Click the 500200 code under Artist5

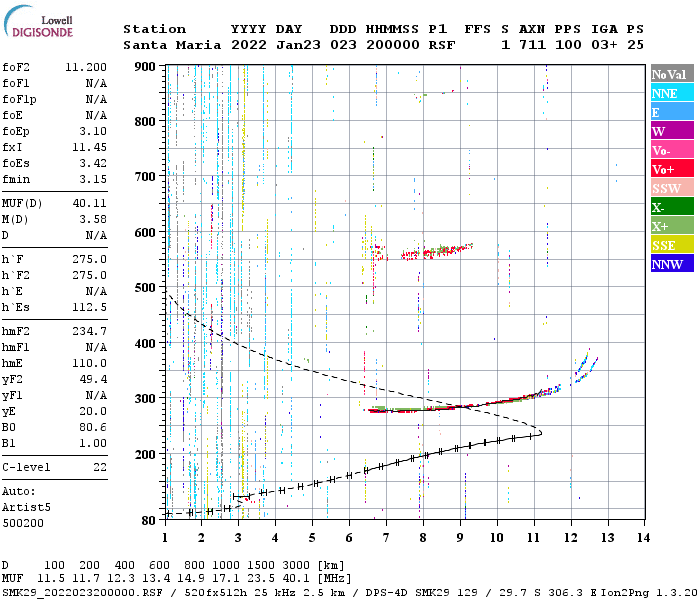point(23,523)
